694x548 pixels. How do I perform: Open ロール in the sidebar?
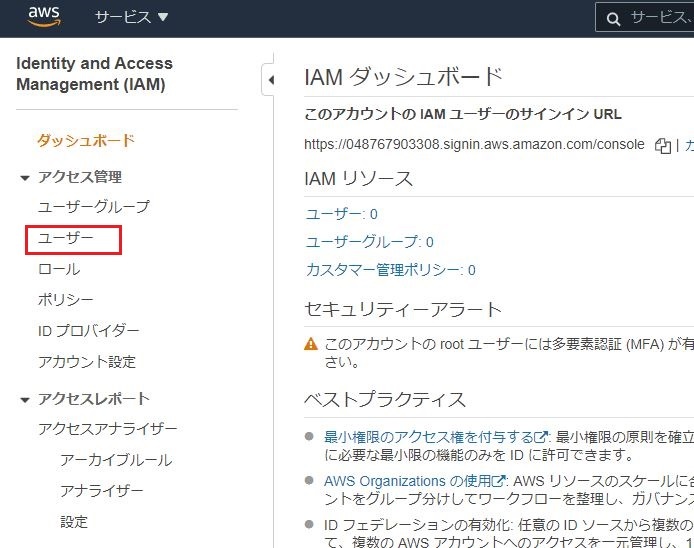[59, 269]
